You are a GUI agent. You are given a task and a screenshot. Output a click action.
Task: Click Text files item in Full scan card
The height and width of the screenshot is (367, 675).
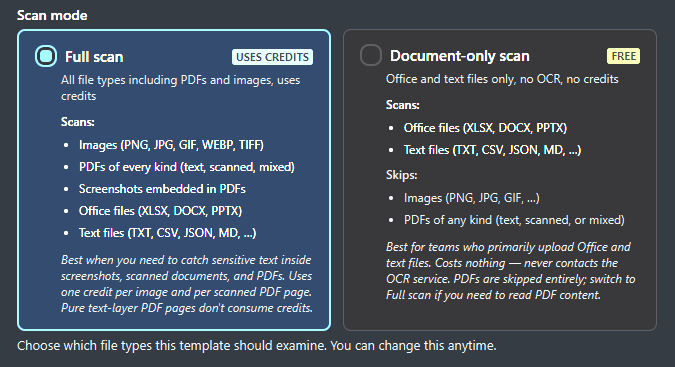167,233
